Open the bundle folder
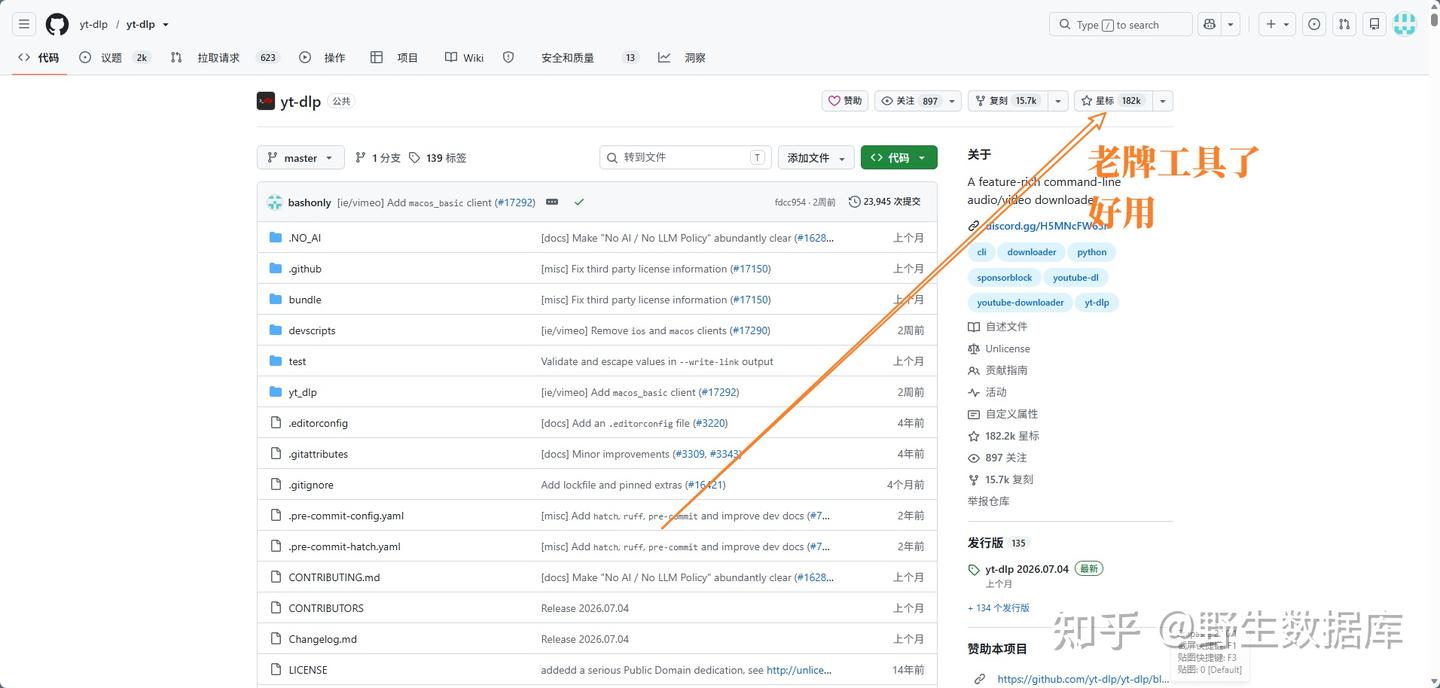 coord(305,300)
